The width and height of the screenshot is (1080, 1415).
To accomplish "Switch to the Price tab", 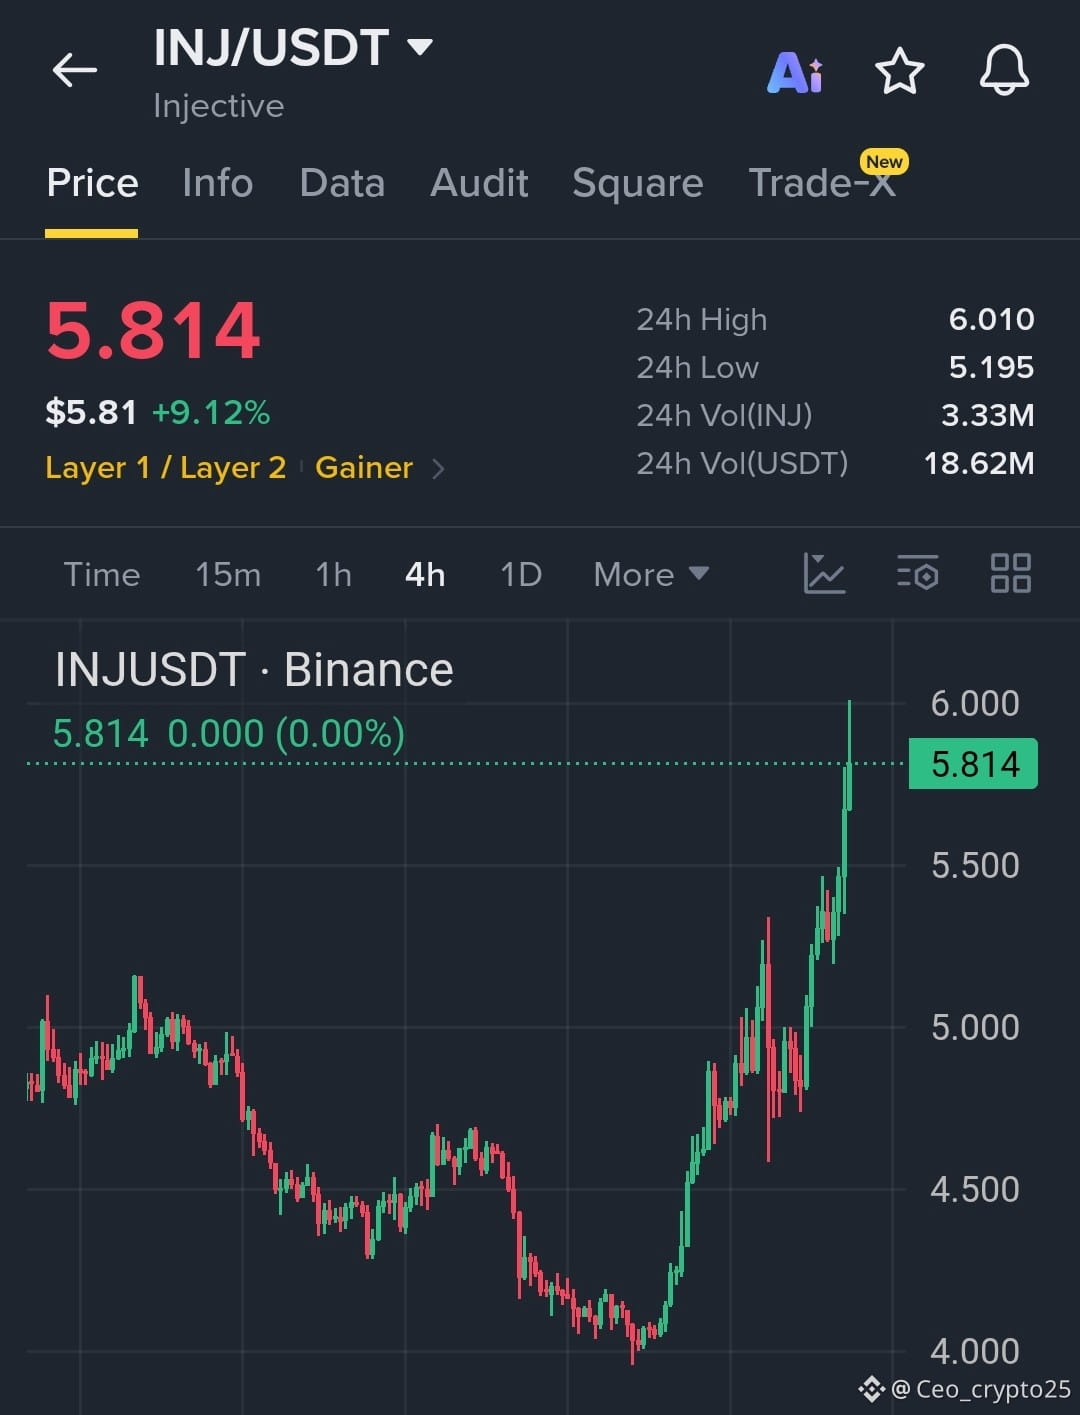I will tap(92, 184).
